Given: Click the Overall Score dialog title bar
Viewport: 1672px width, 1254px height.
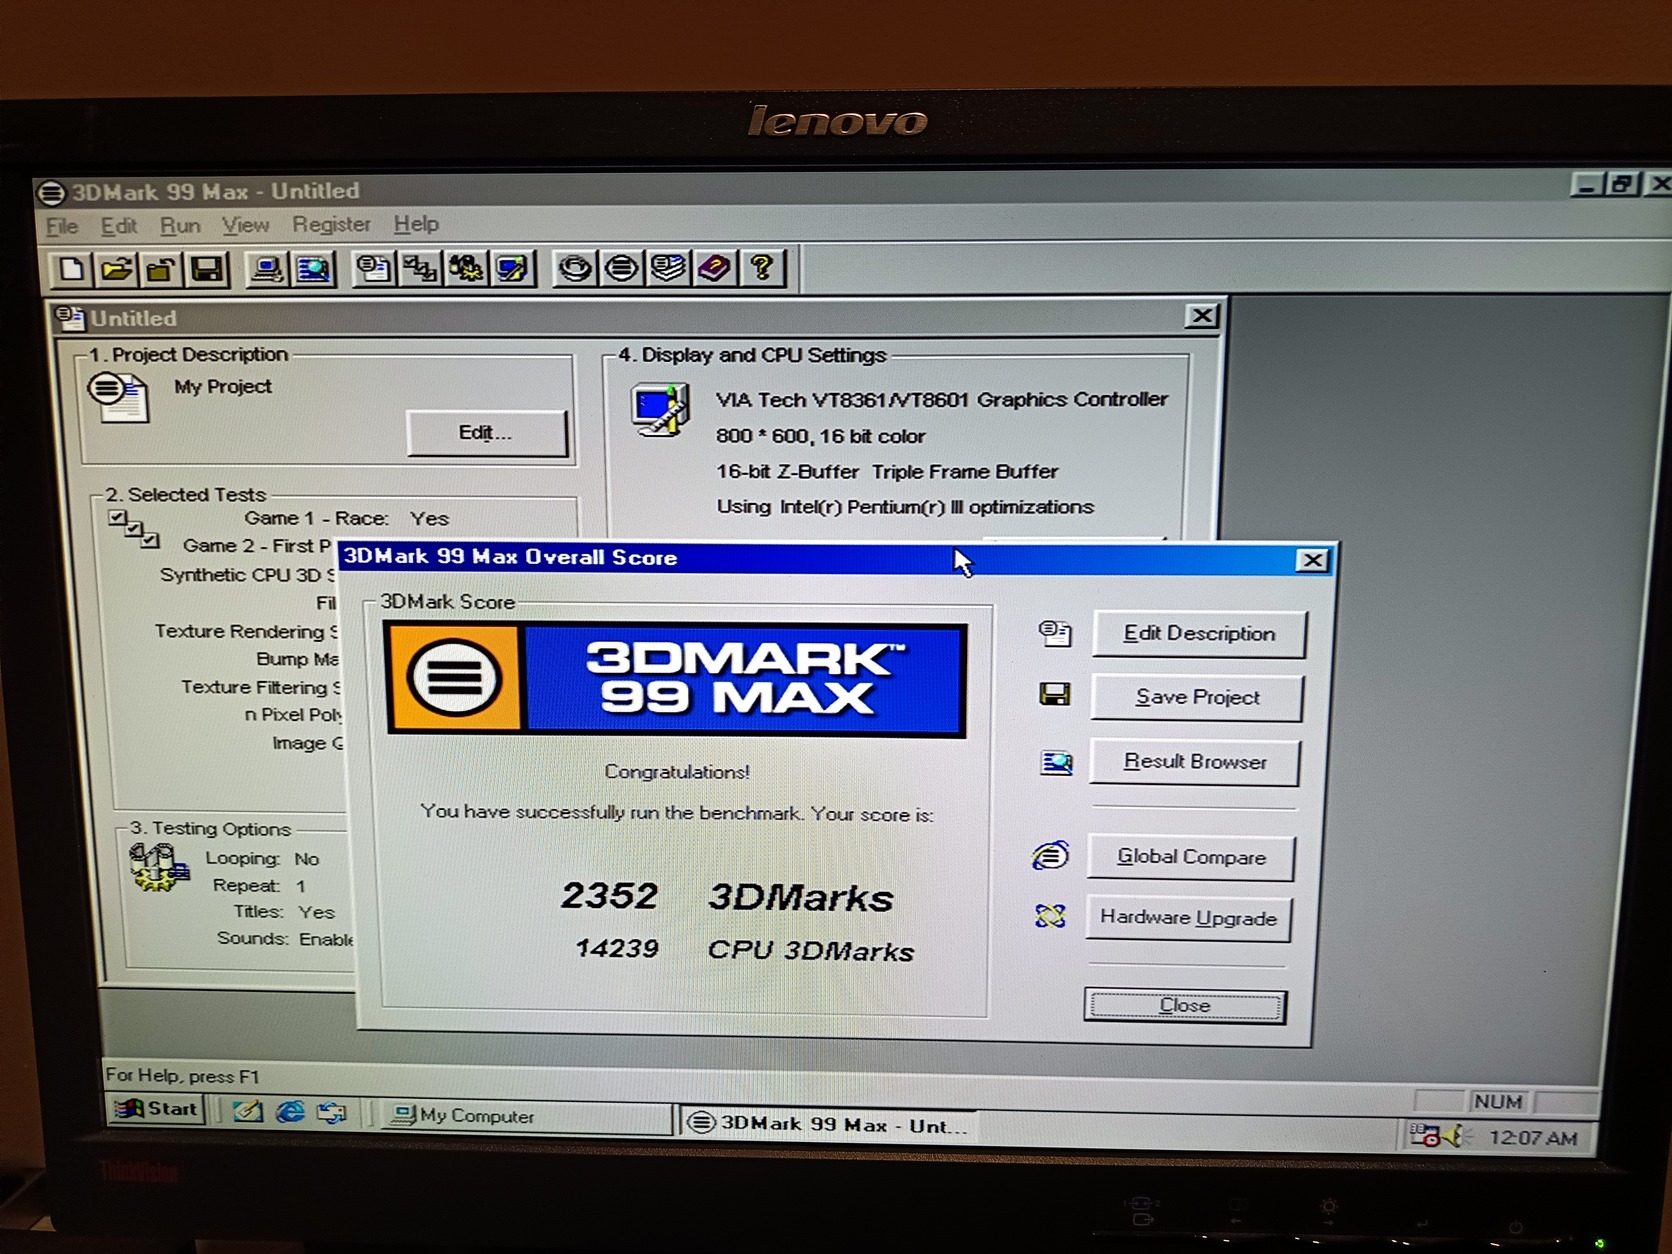Looking at the screenshot, I should click(x=835, y=558).
